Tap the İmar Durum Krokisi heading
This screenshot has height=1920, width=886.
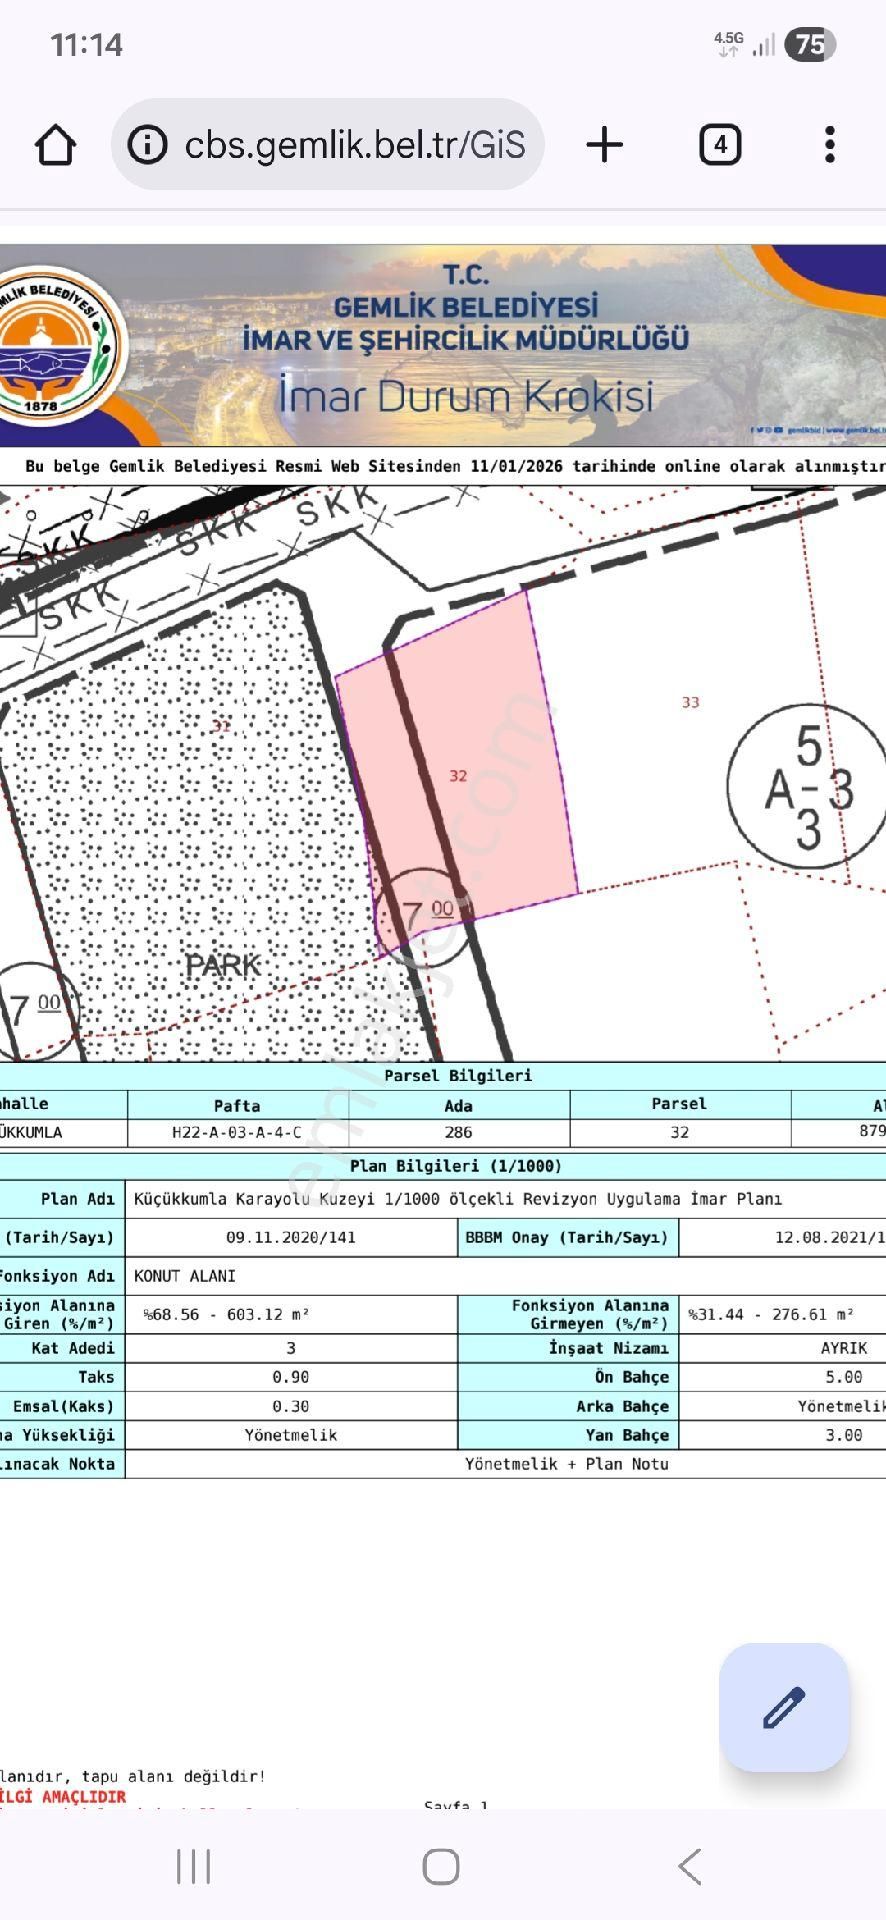click(x=466, y=396)
